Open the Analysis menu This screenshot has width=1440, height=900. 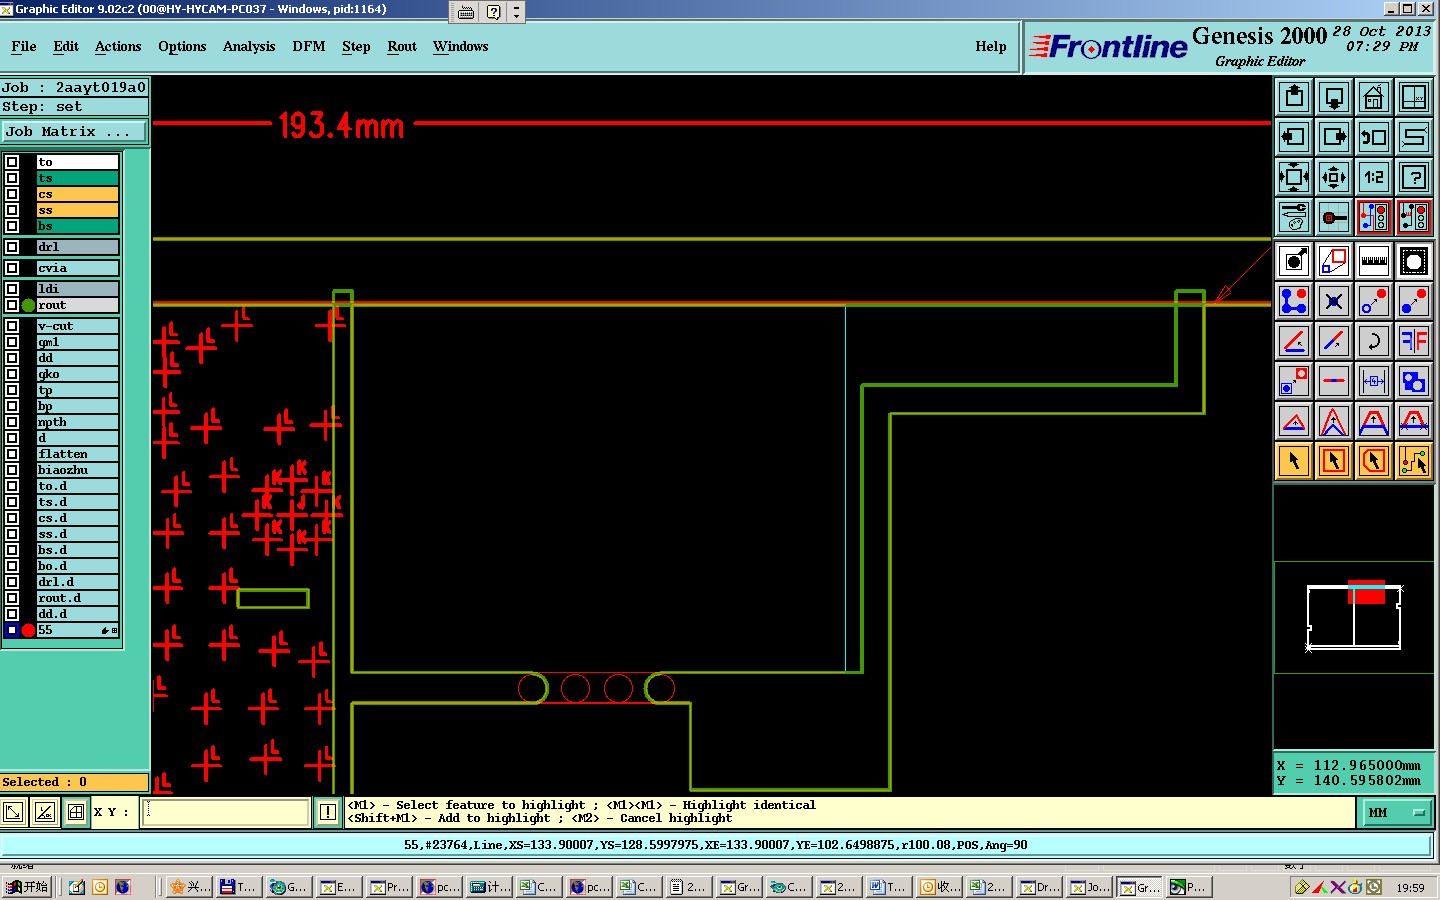(249, 46)
